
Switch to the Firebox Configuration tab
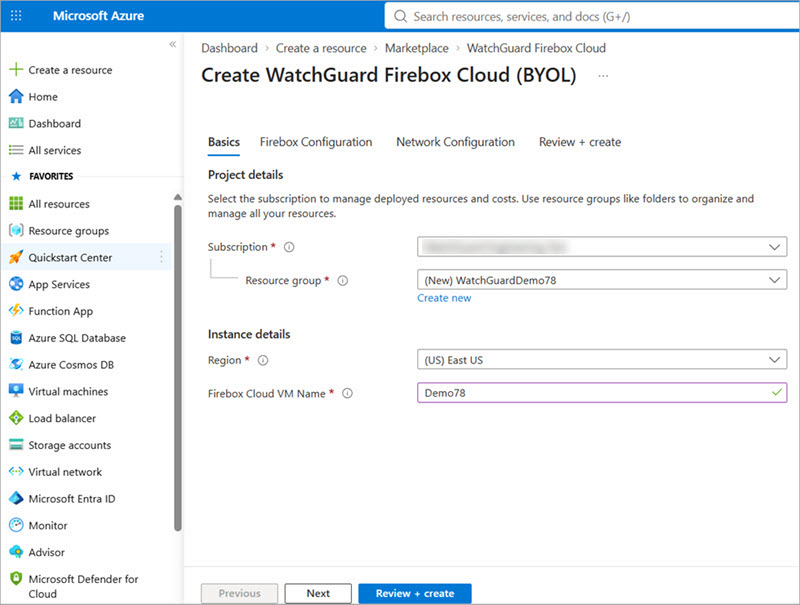[x=316, y=142]
